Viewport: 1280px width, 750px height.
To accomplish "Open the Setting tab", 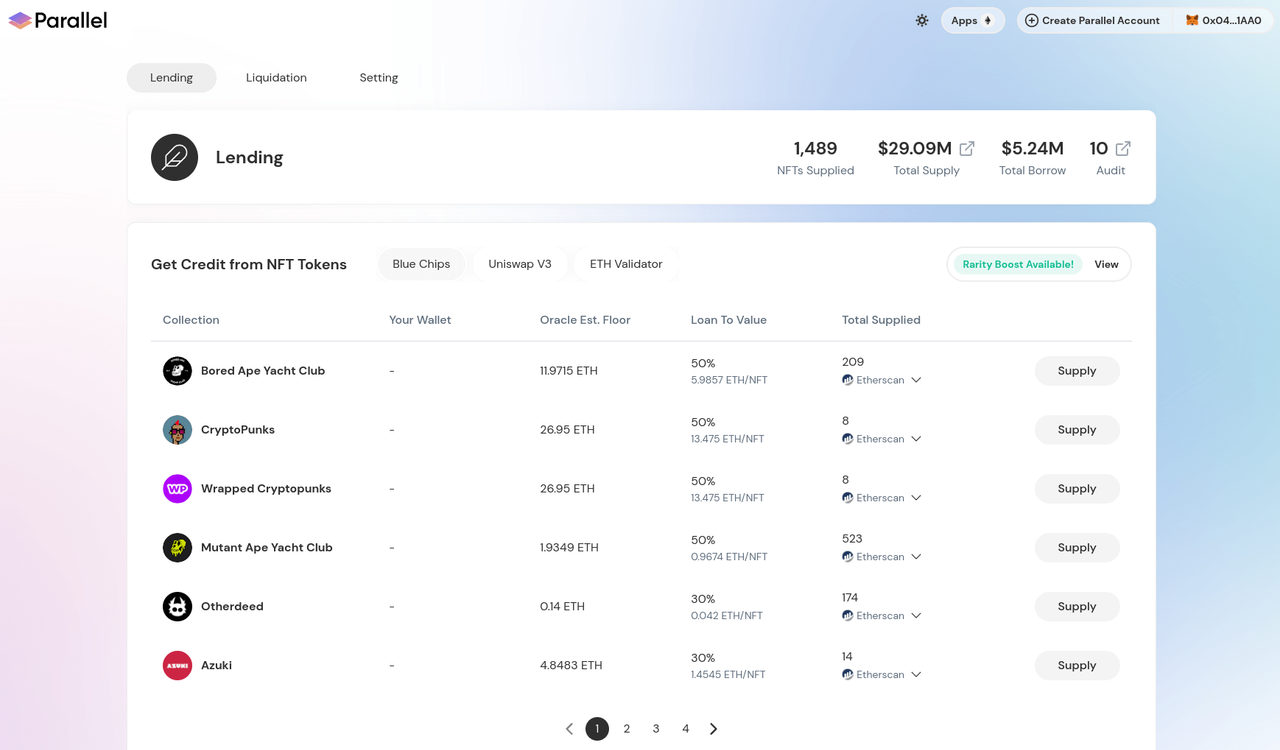I will [379, 78].
